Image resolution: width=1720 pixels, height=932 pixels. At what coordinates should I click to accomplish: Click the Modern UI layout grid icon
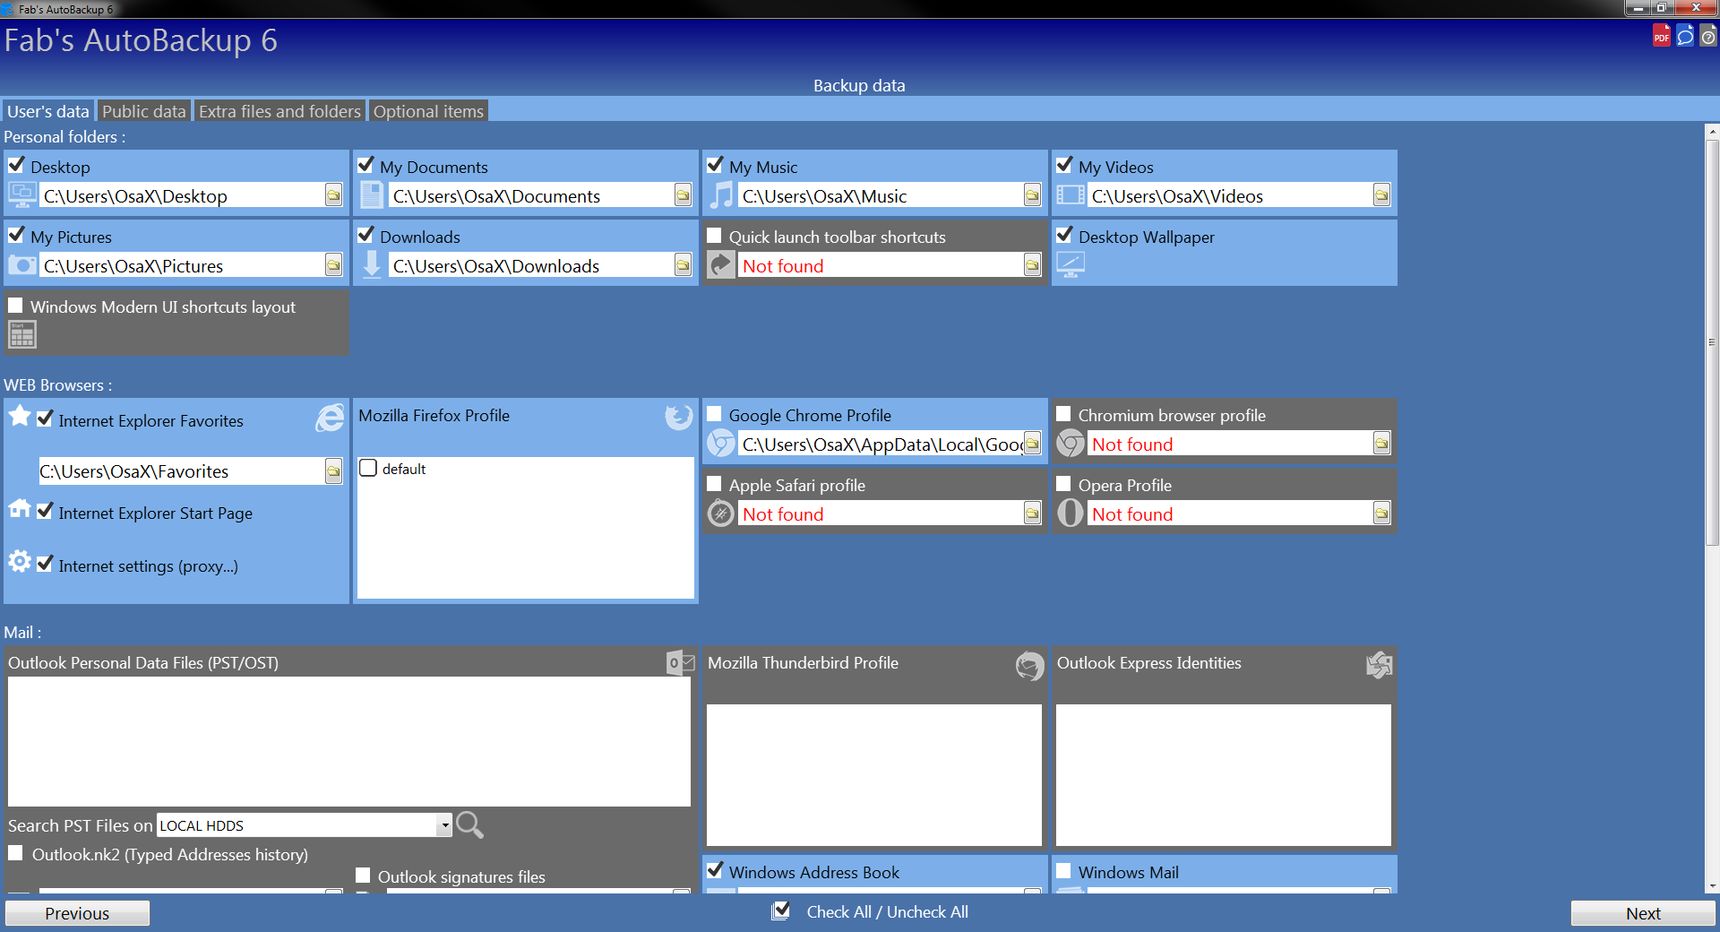pyautogui.click(x=22, y=335)
